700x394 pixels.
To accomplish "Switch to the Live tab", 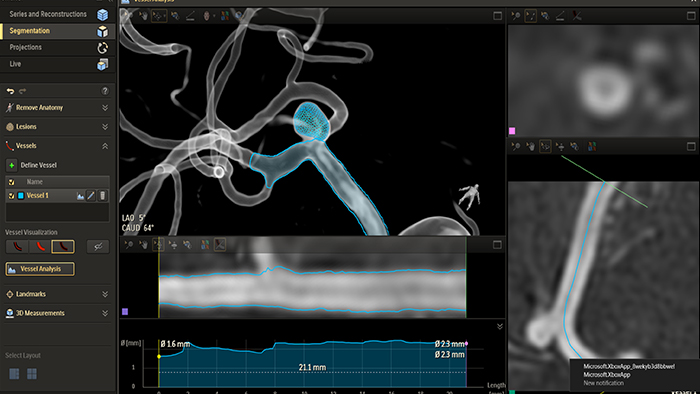I will pos(58,64).
